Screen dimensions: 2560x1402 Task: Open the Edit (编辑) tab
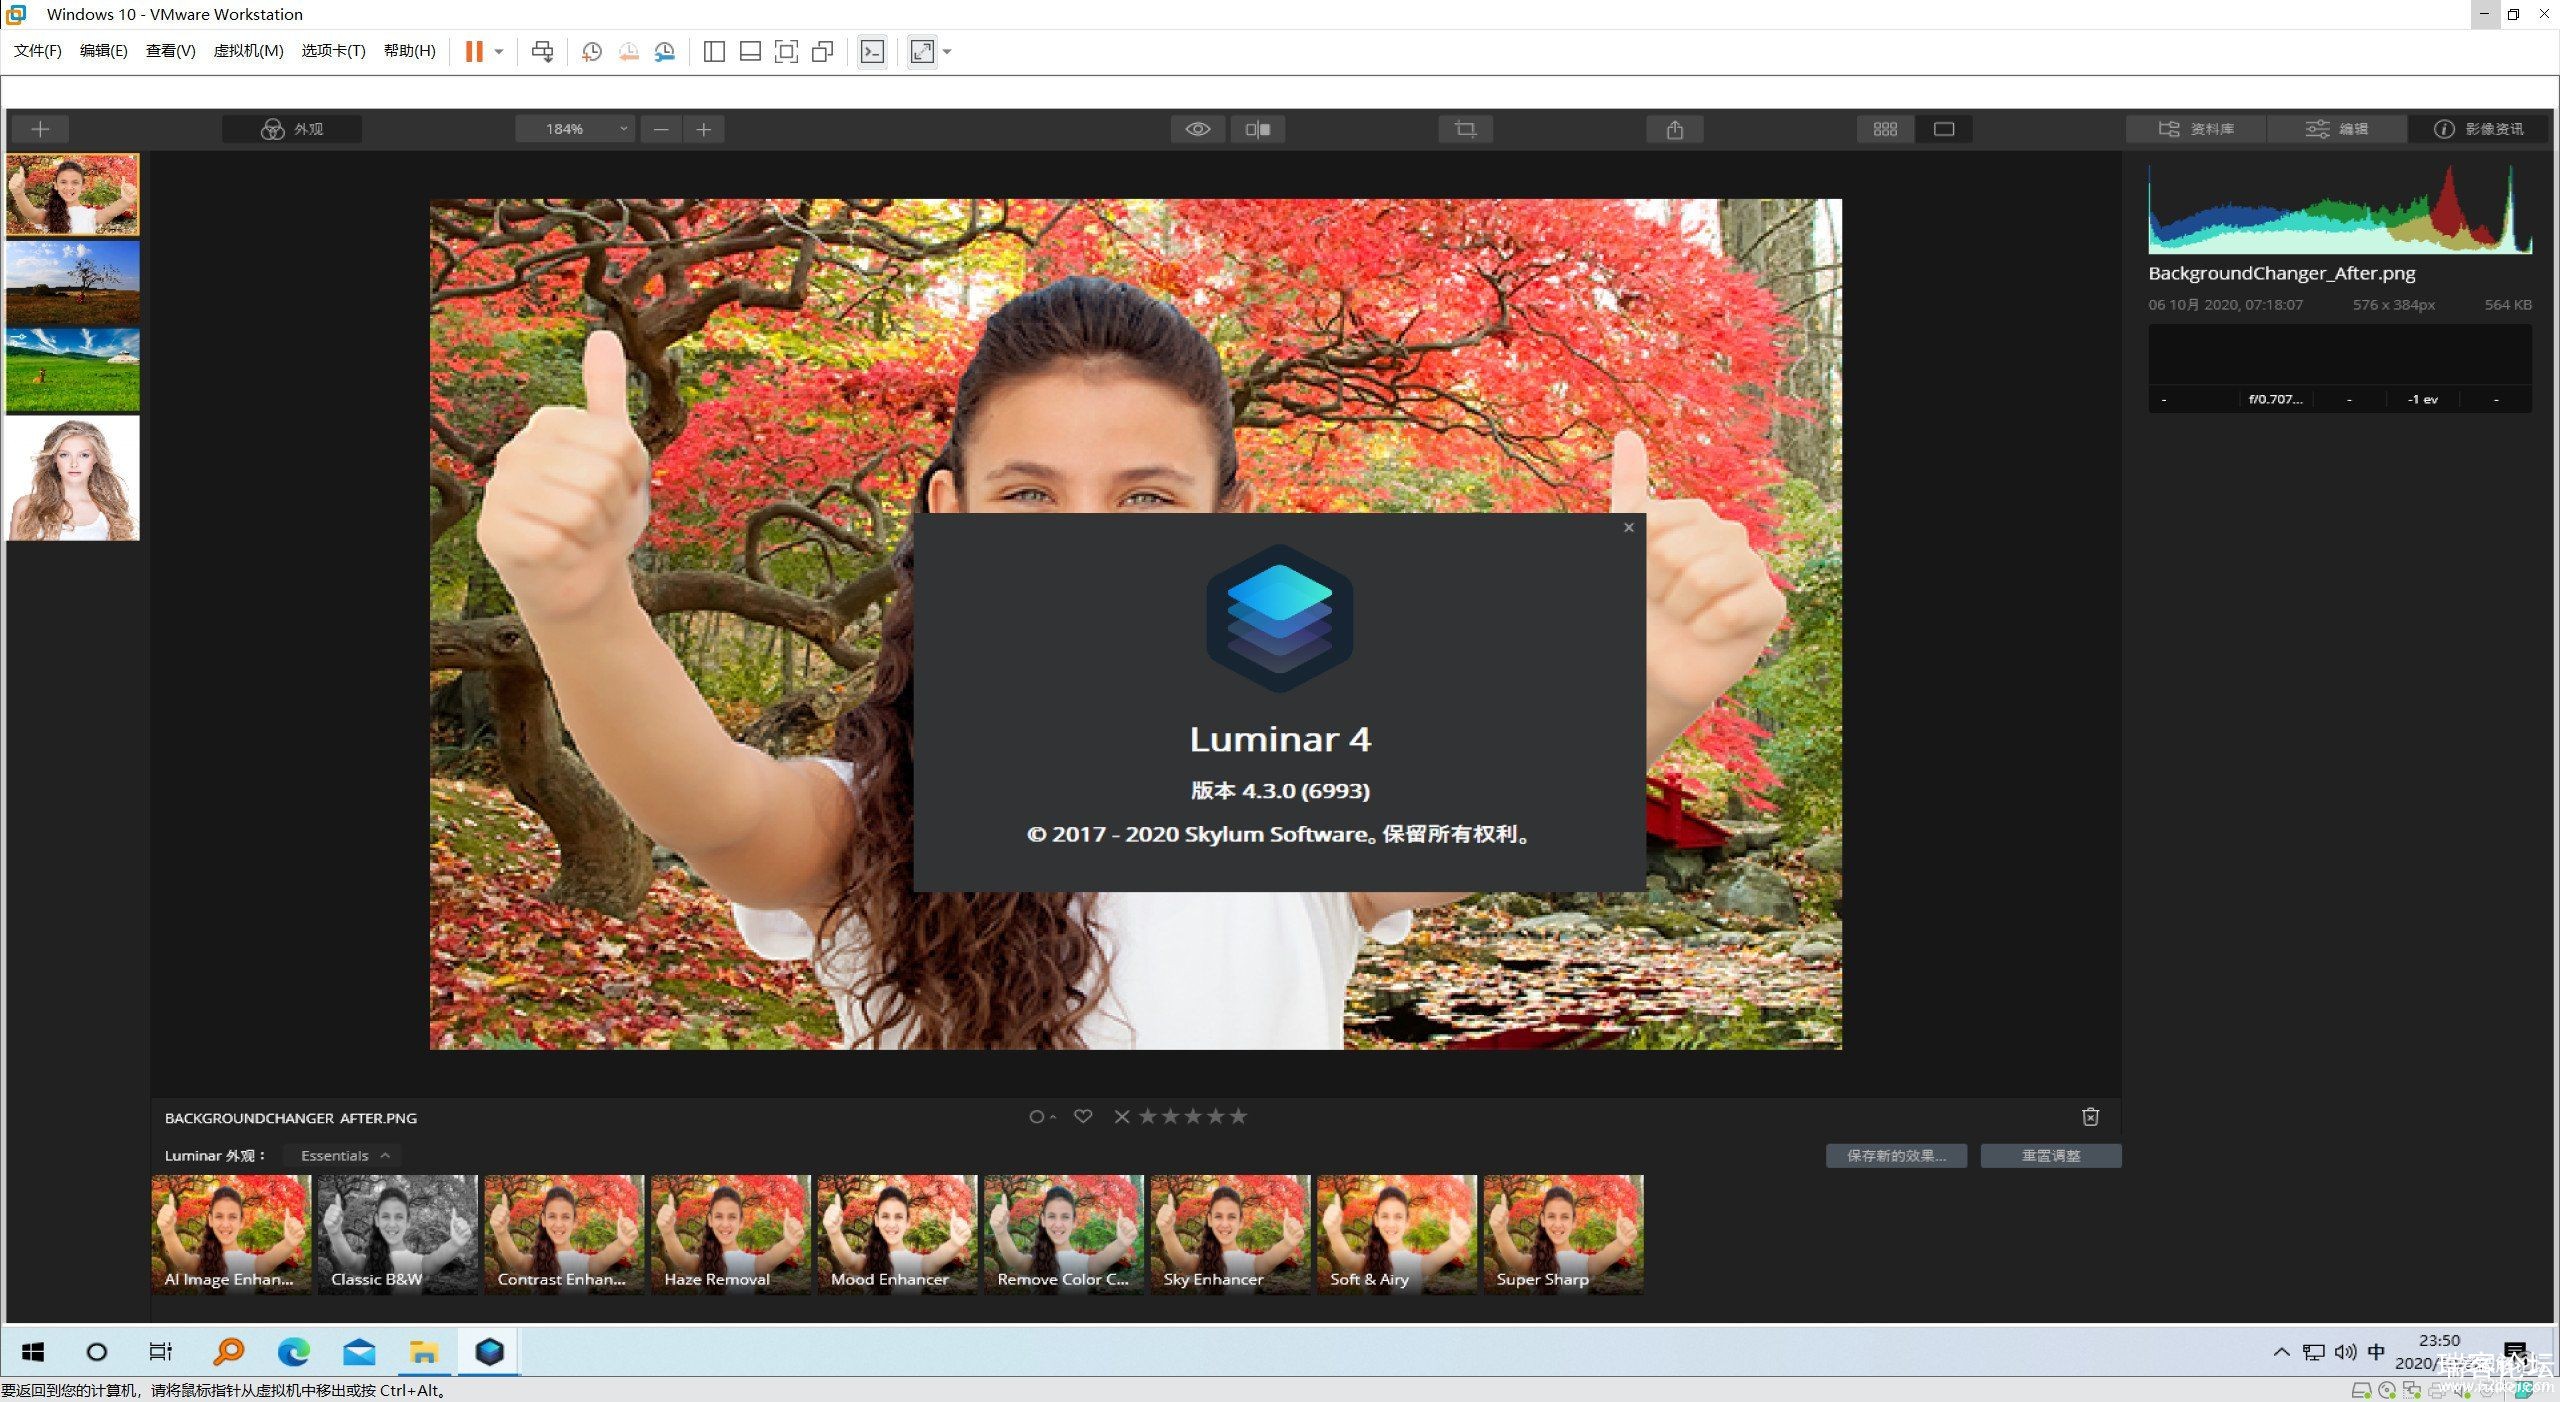[2337, 129]
